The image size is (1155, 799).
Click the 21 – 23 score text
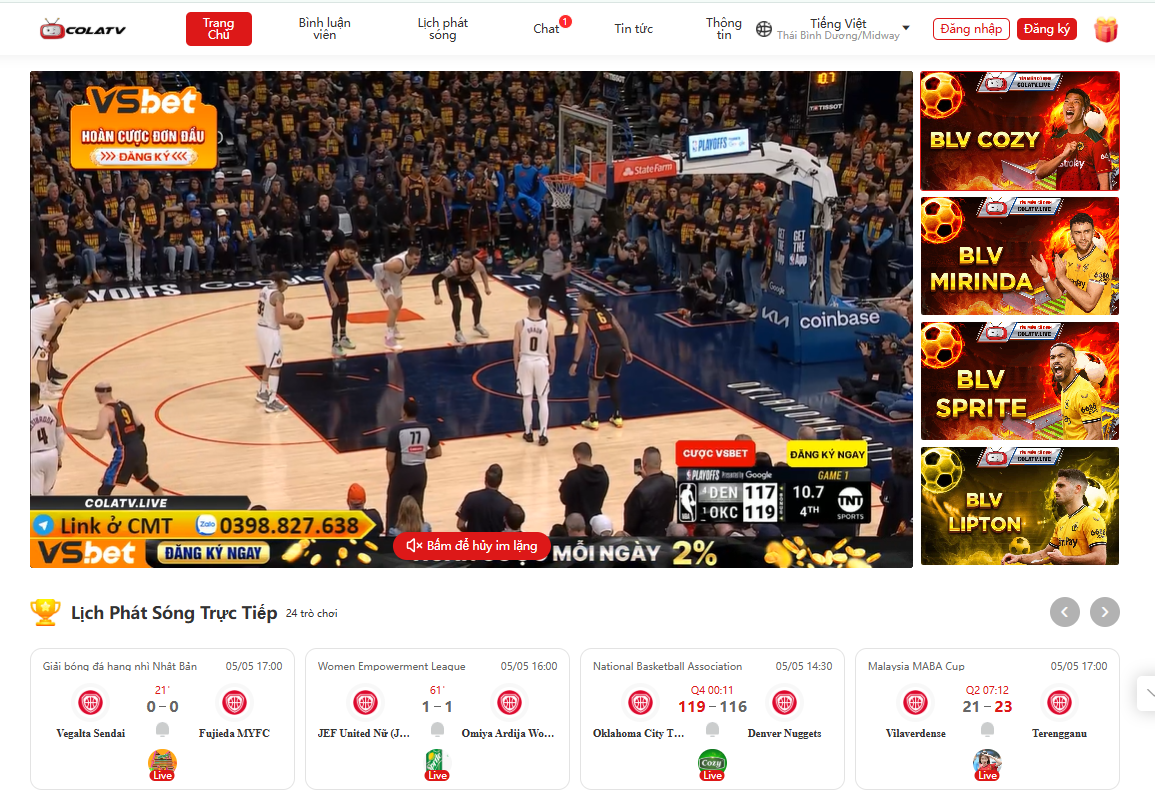coord(987,707)
